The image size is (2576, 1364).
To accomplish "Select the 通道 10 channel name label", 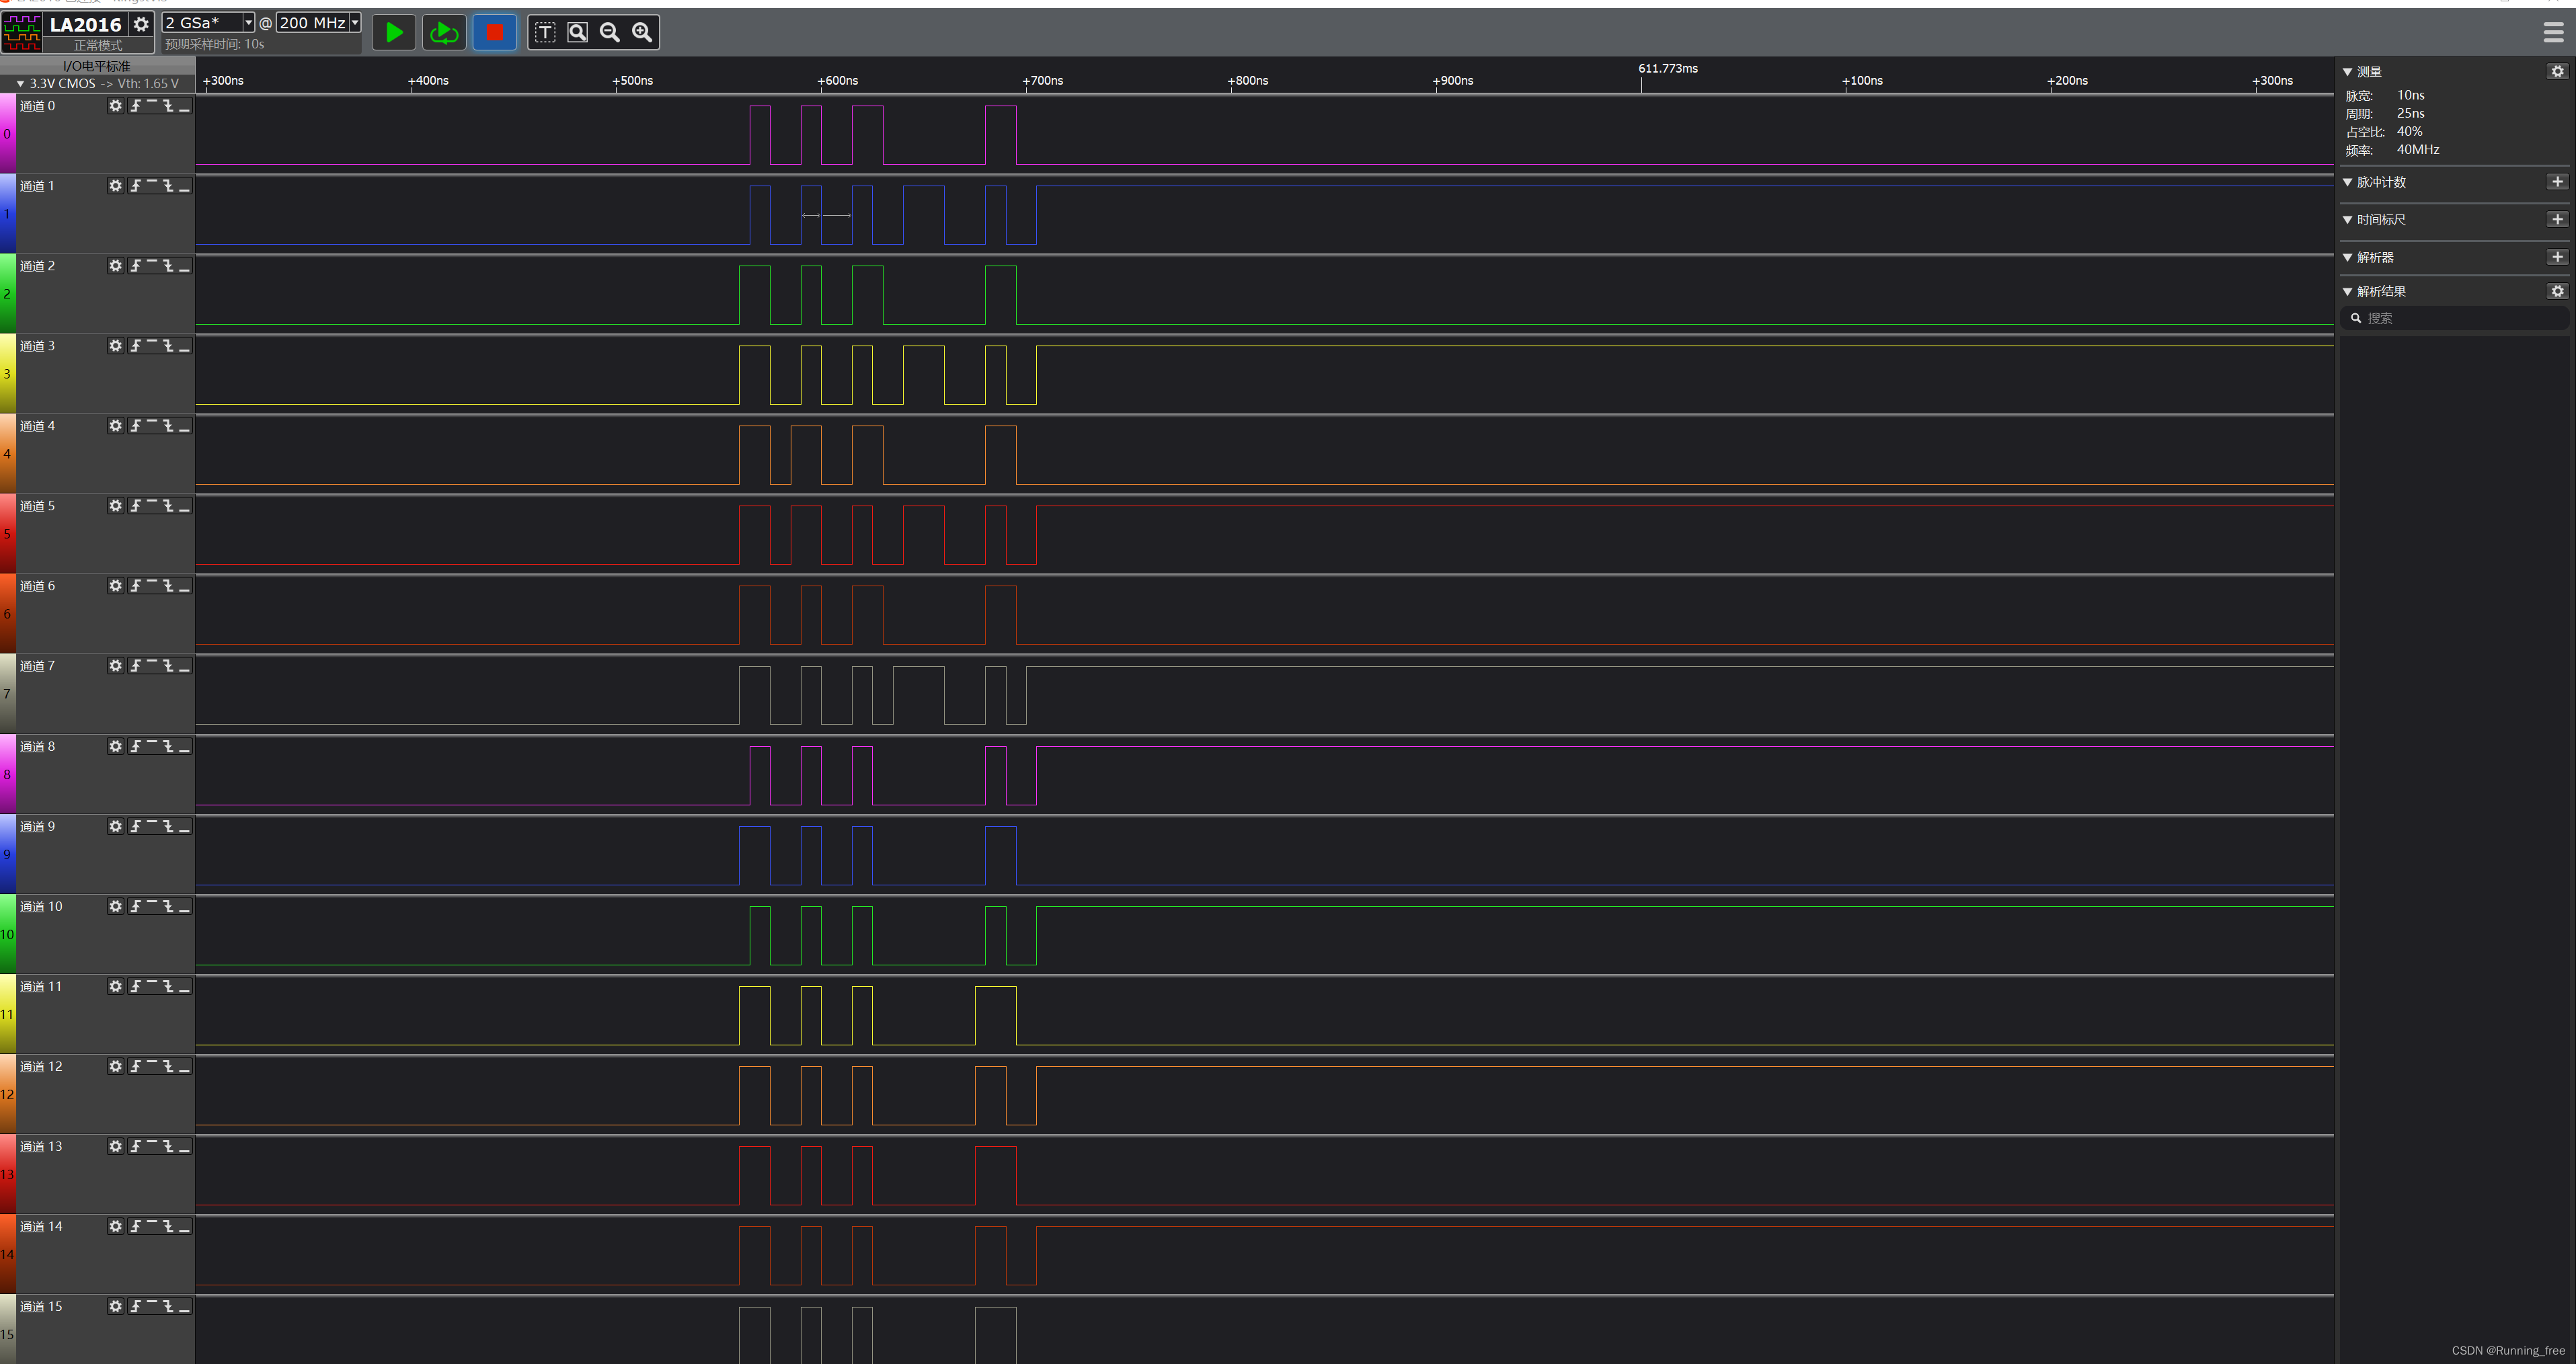I will pyautogui.click(x=41, y=906).
